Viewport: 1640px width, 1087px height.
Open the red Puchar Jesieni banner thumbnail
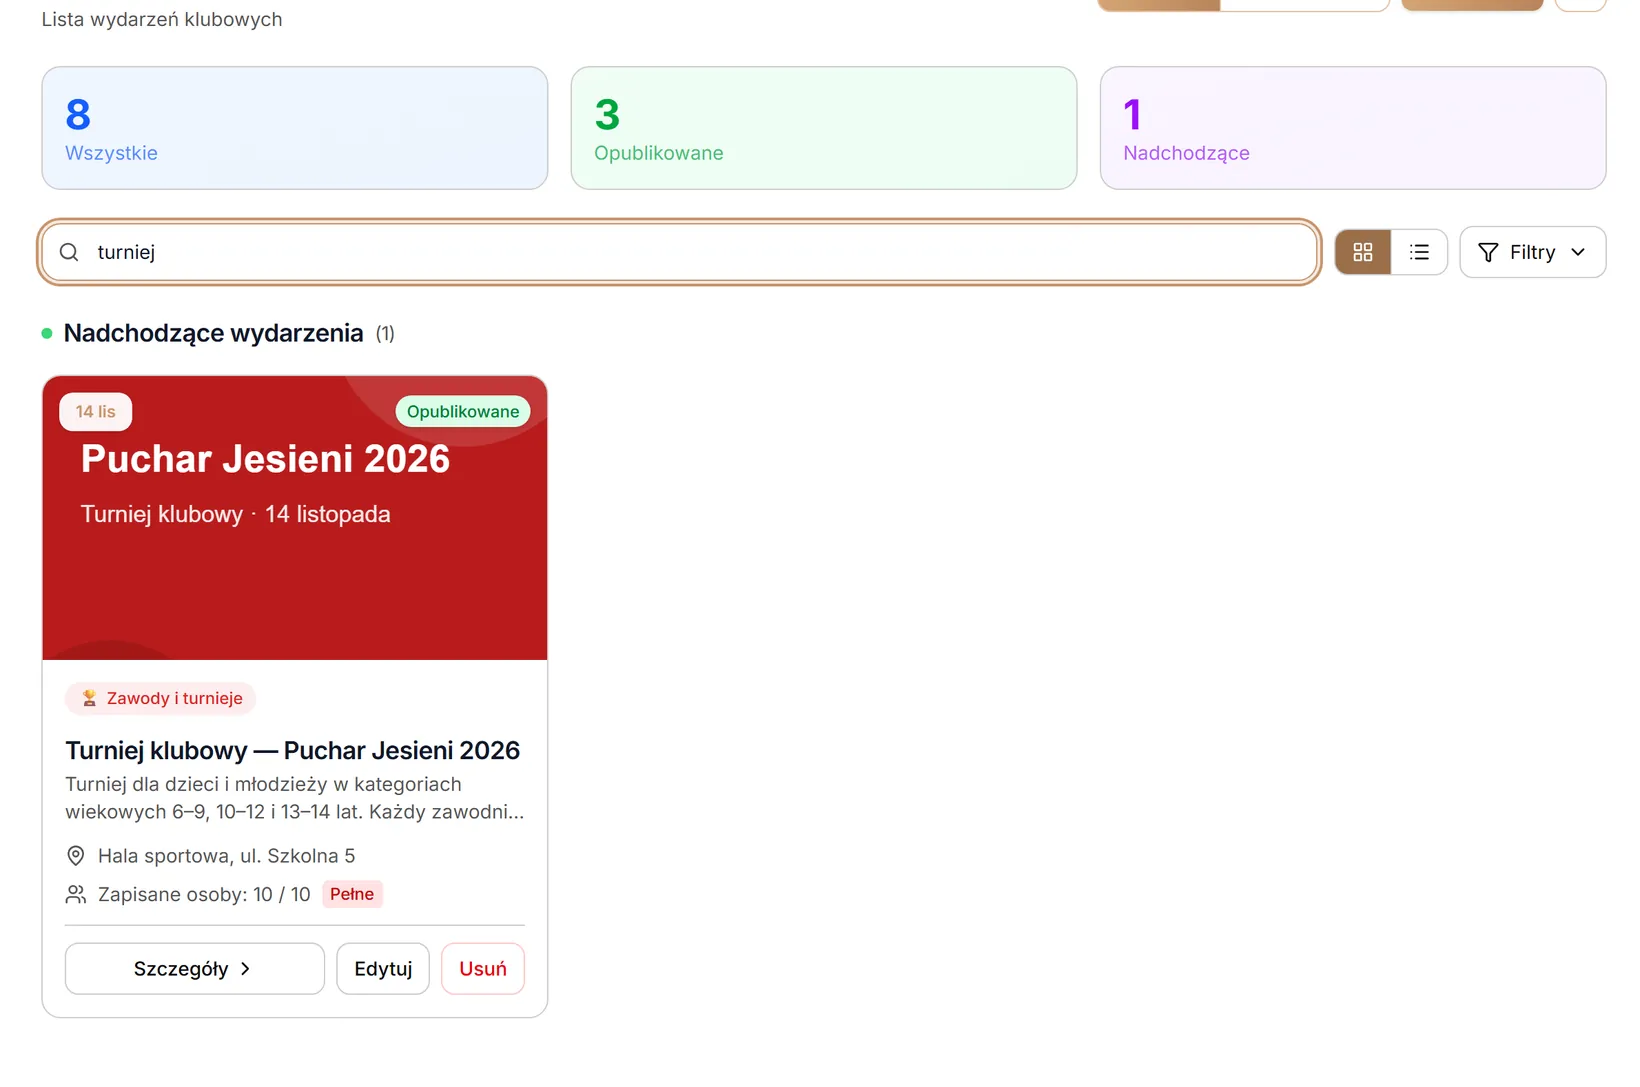pos(295,518)
